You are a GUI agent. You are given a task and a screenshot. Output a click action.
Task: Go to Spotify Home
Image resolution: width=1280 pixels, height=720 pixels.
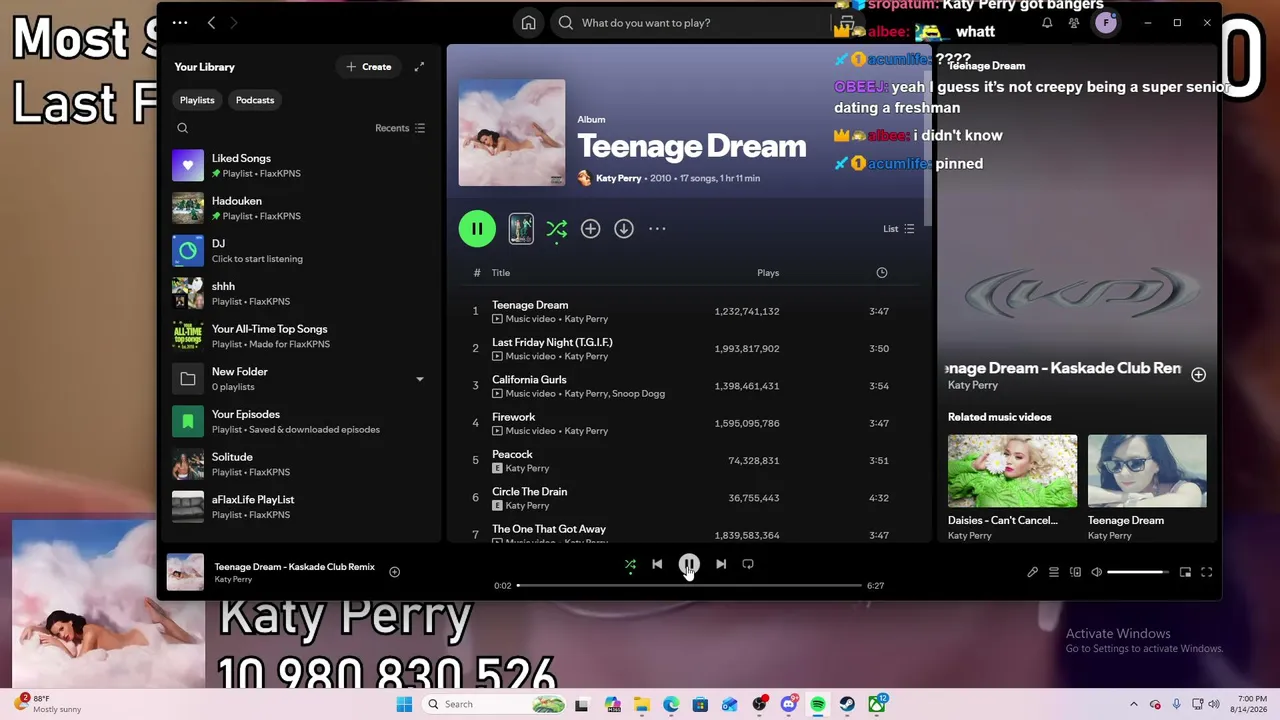[x=528, y=22]
